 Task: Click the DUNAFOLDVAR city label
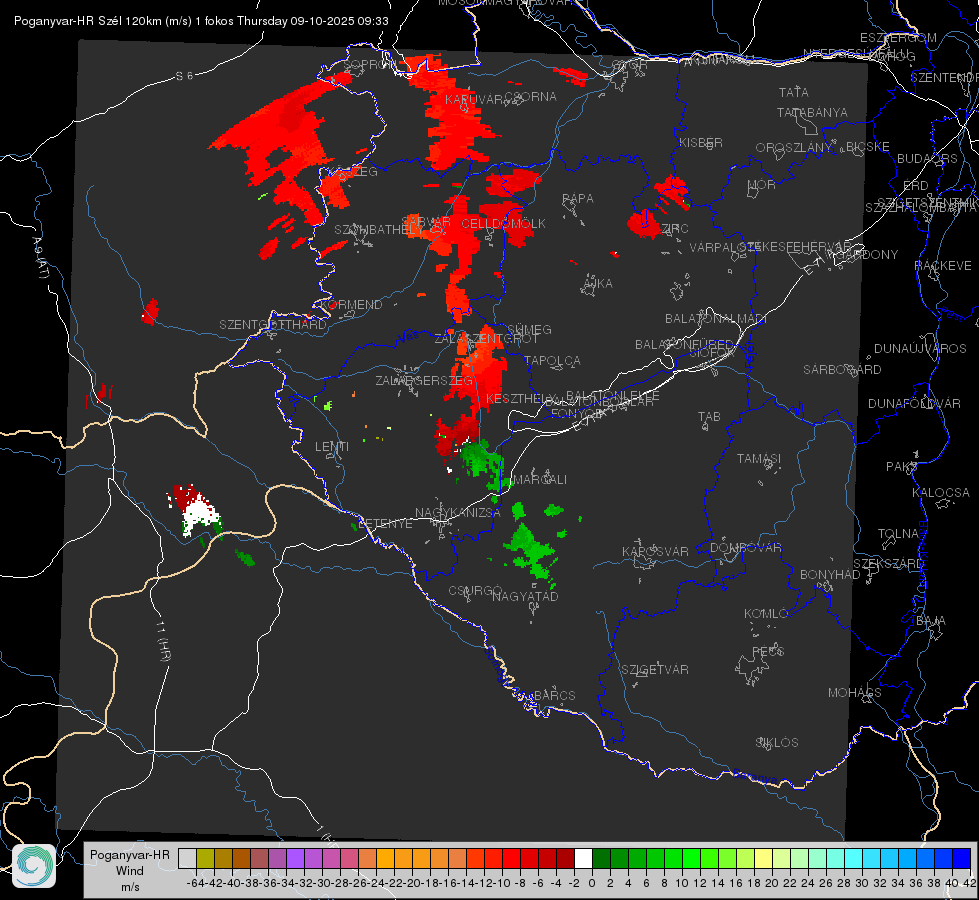pos(914,403)
